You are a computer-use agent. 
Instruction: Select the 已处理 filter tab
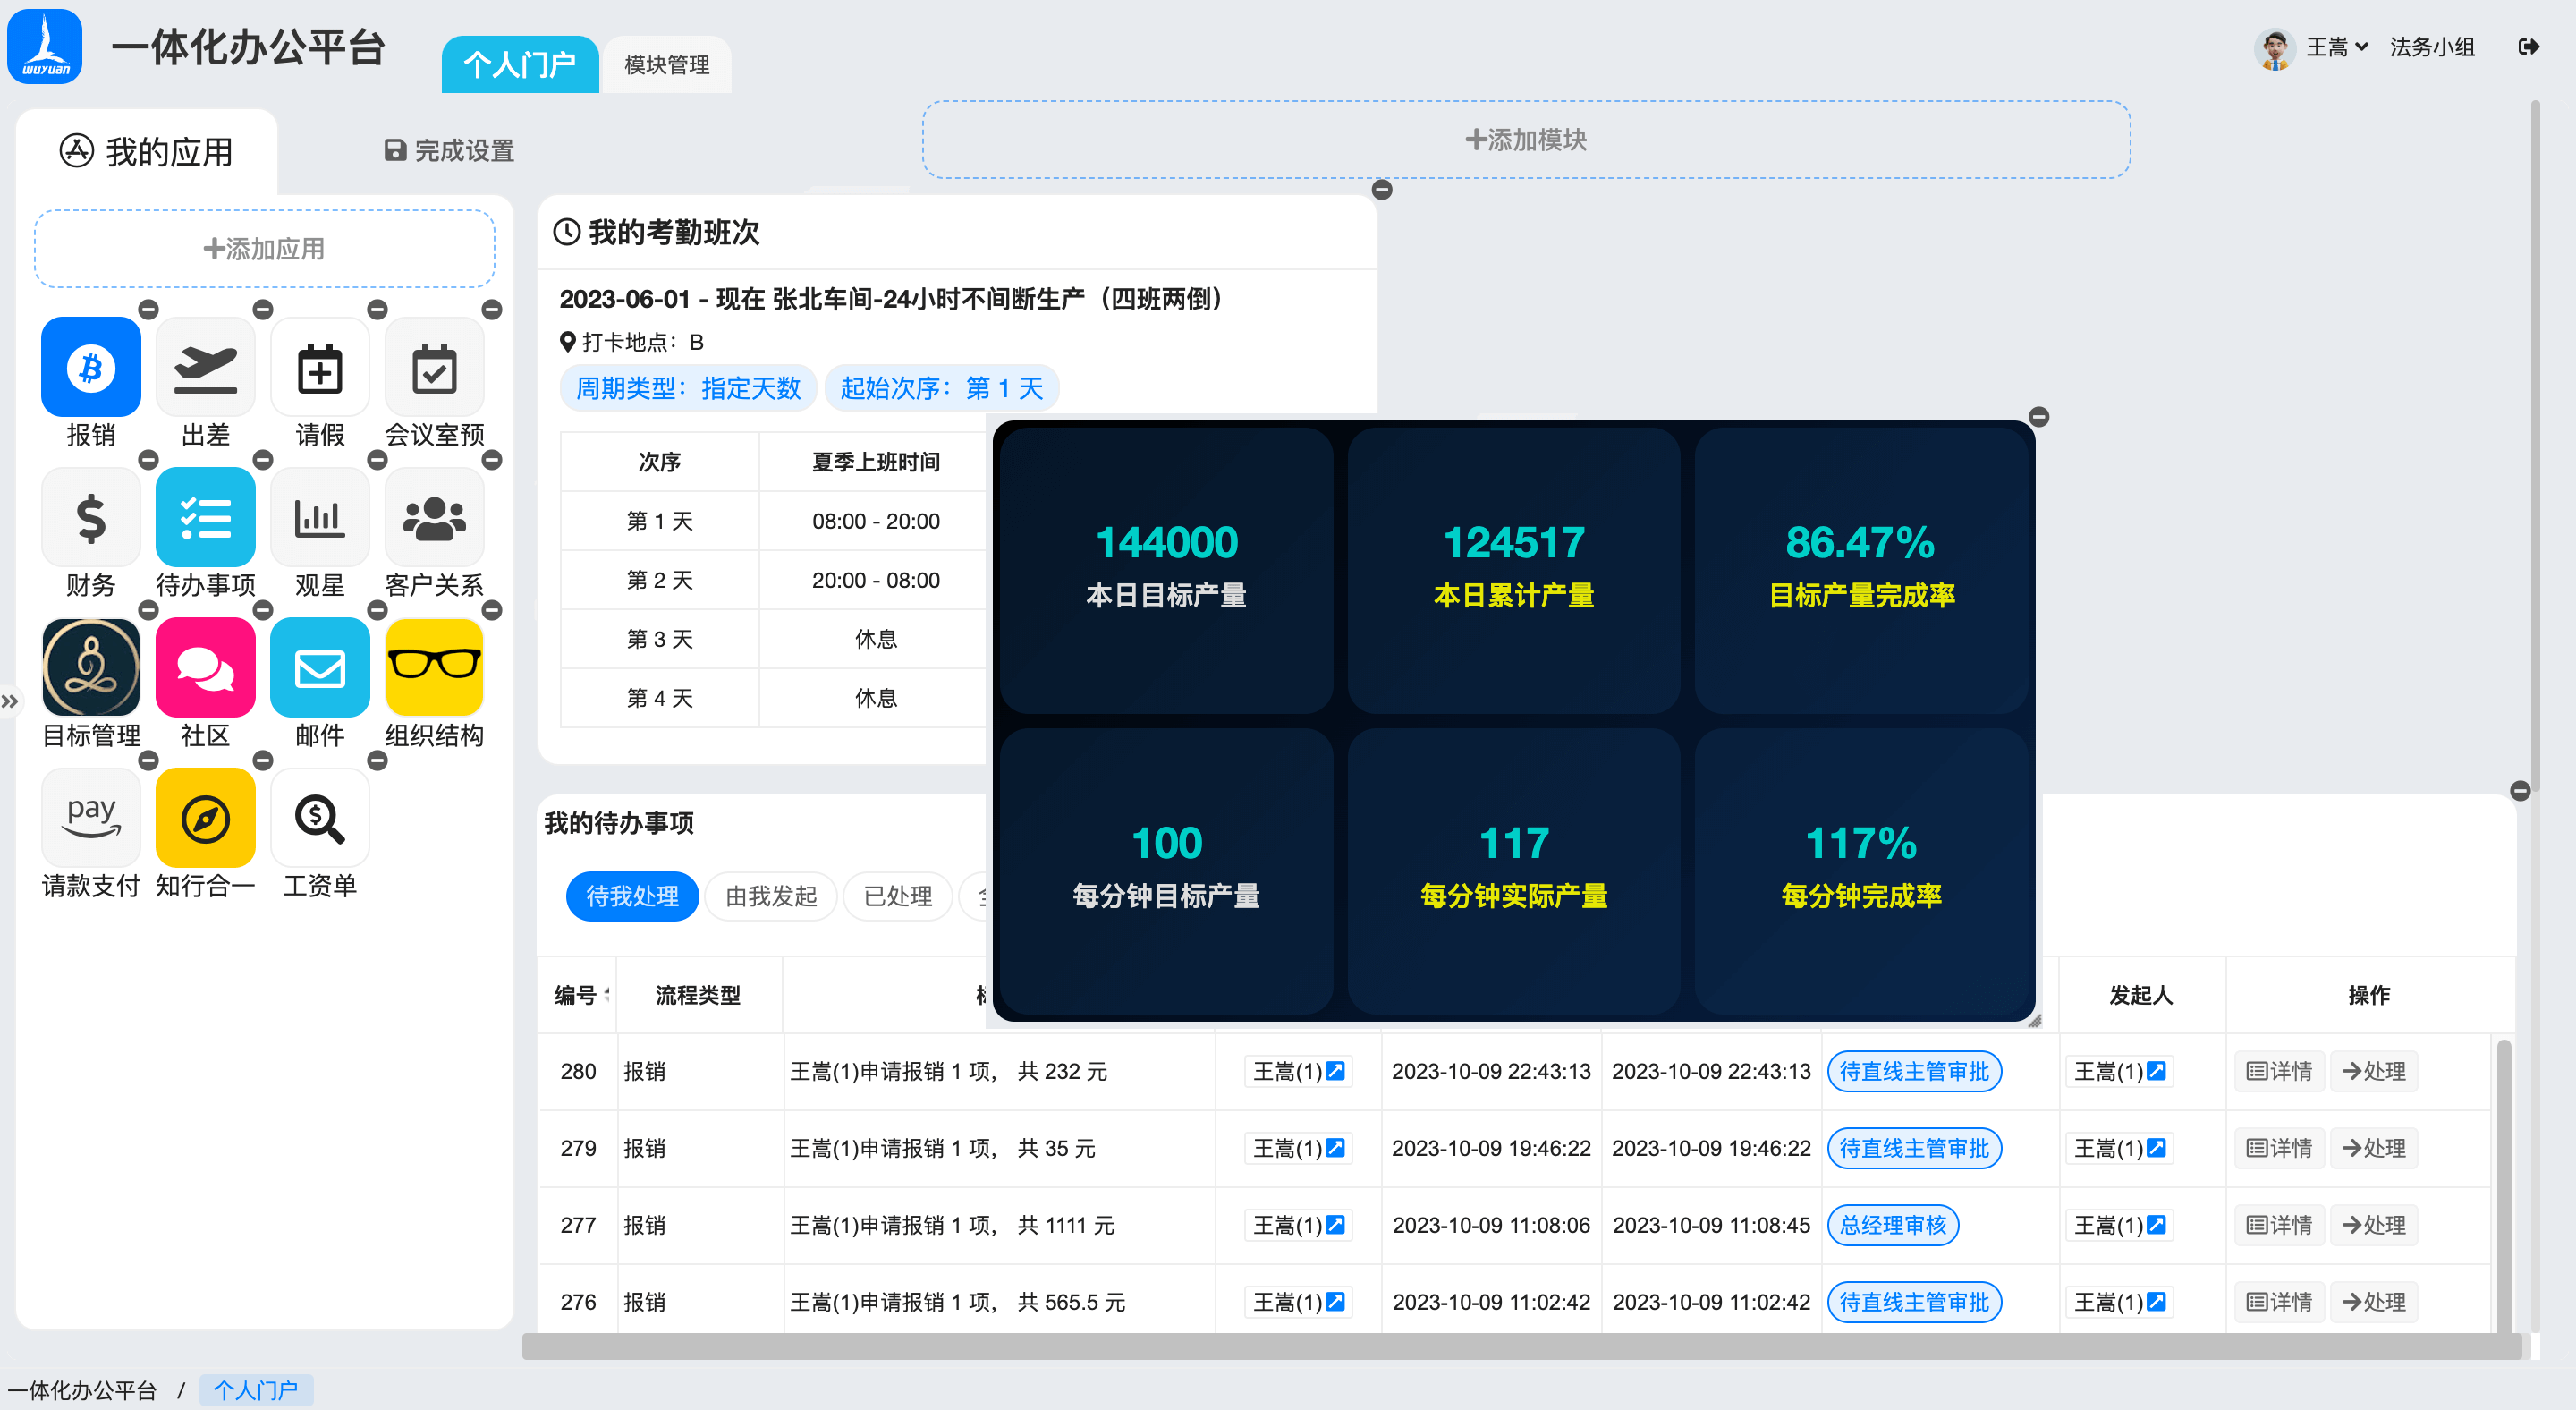897,896
